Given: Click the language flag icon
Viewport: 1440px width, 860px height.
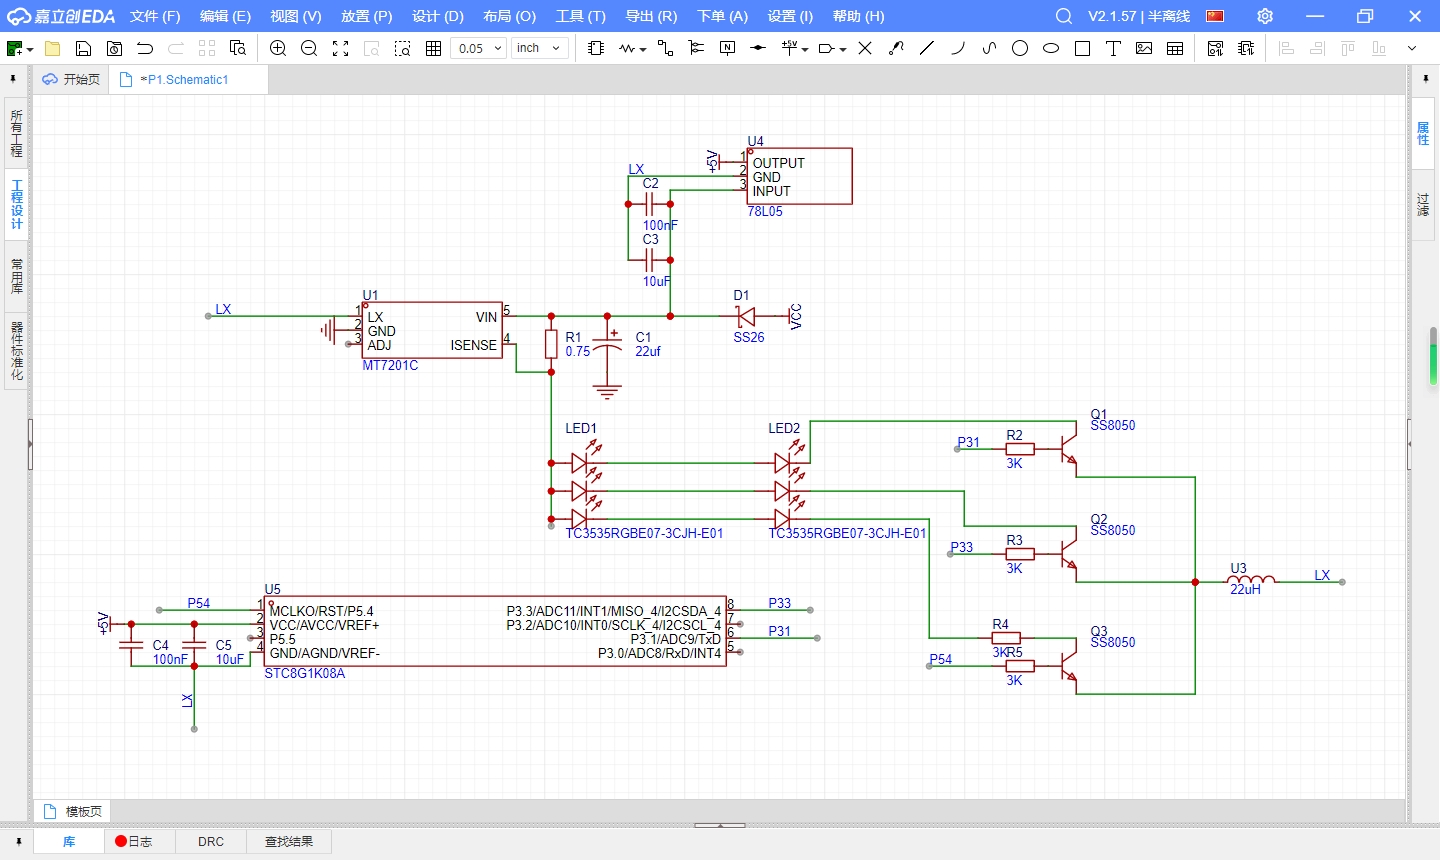Looking at the screenshot, I should pyautogui.click(x=1215, y=16).
